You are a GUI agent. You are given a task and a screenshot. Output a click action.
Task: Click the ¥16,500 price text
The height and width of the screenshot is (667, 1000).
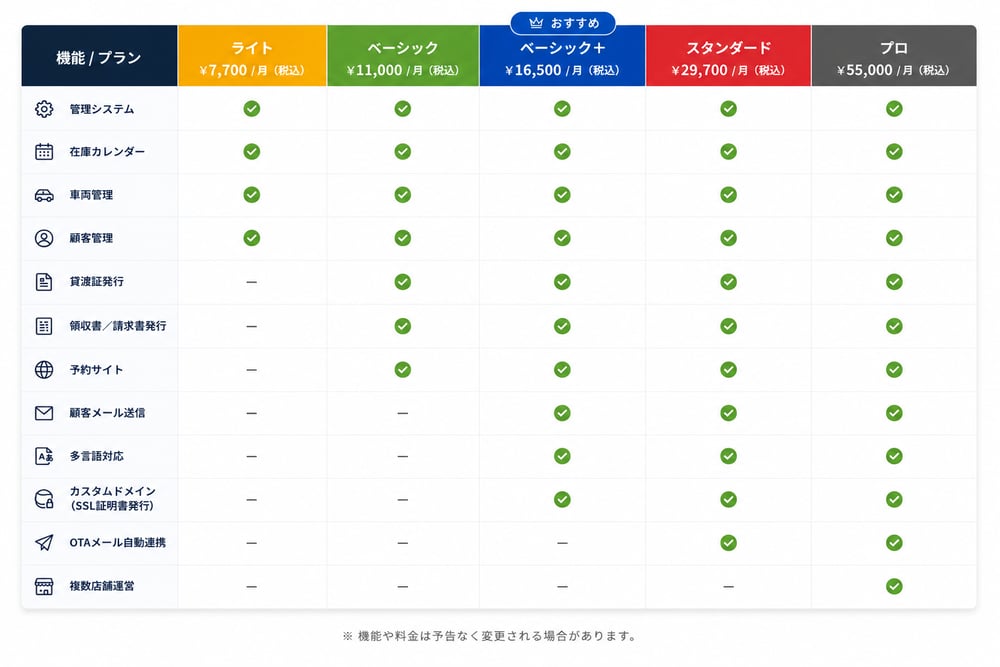click(x=533, y=70)
